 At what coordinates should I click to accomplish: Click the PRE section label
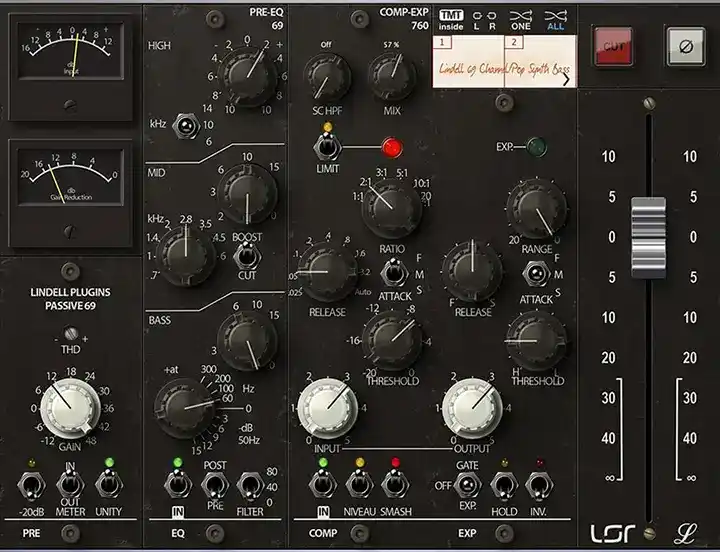(31, 533)
